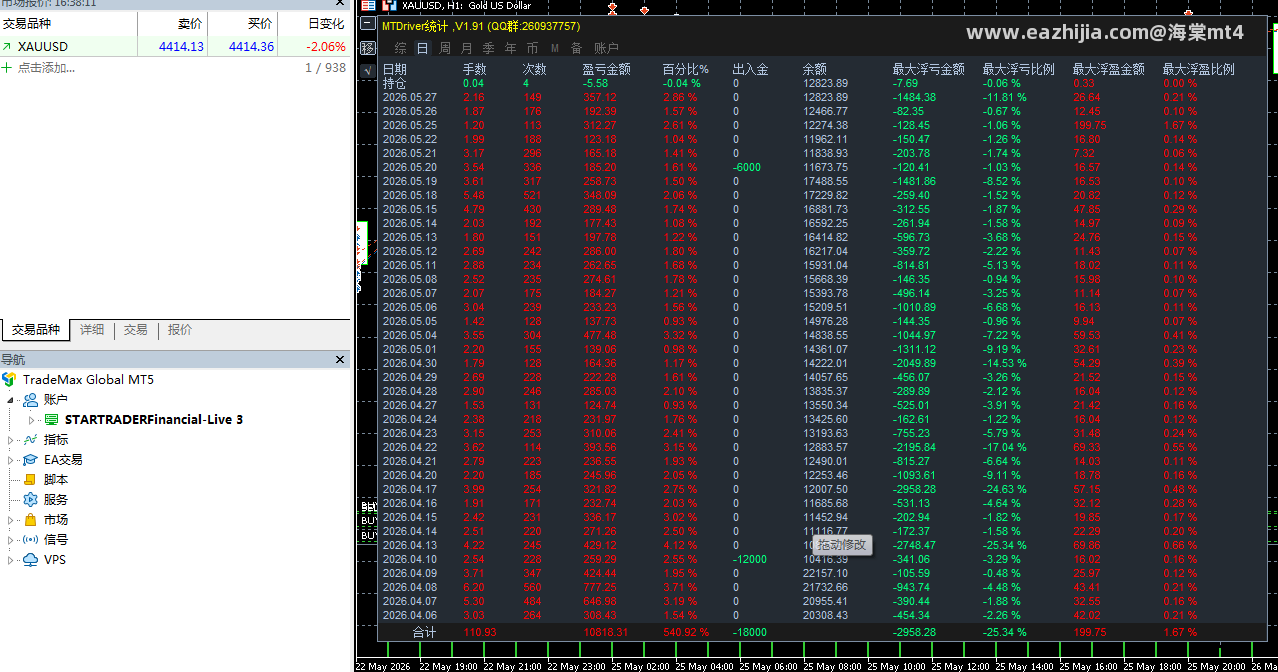Open the 报价 tab in Market Watch

point(180,330)
